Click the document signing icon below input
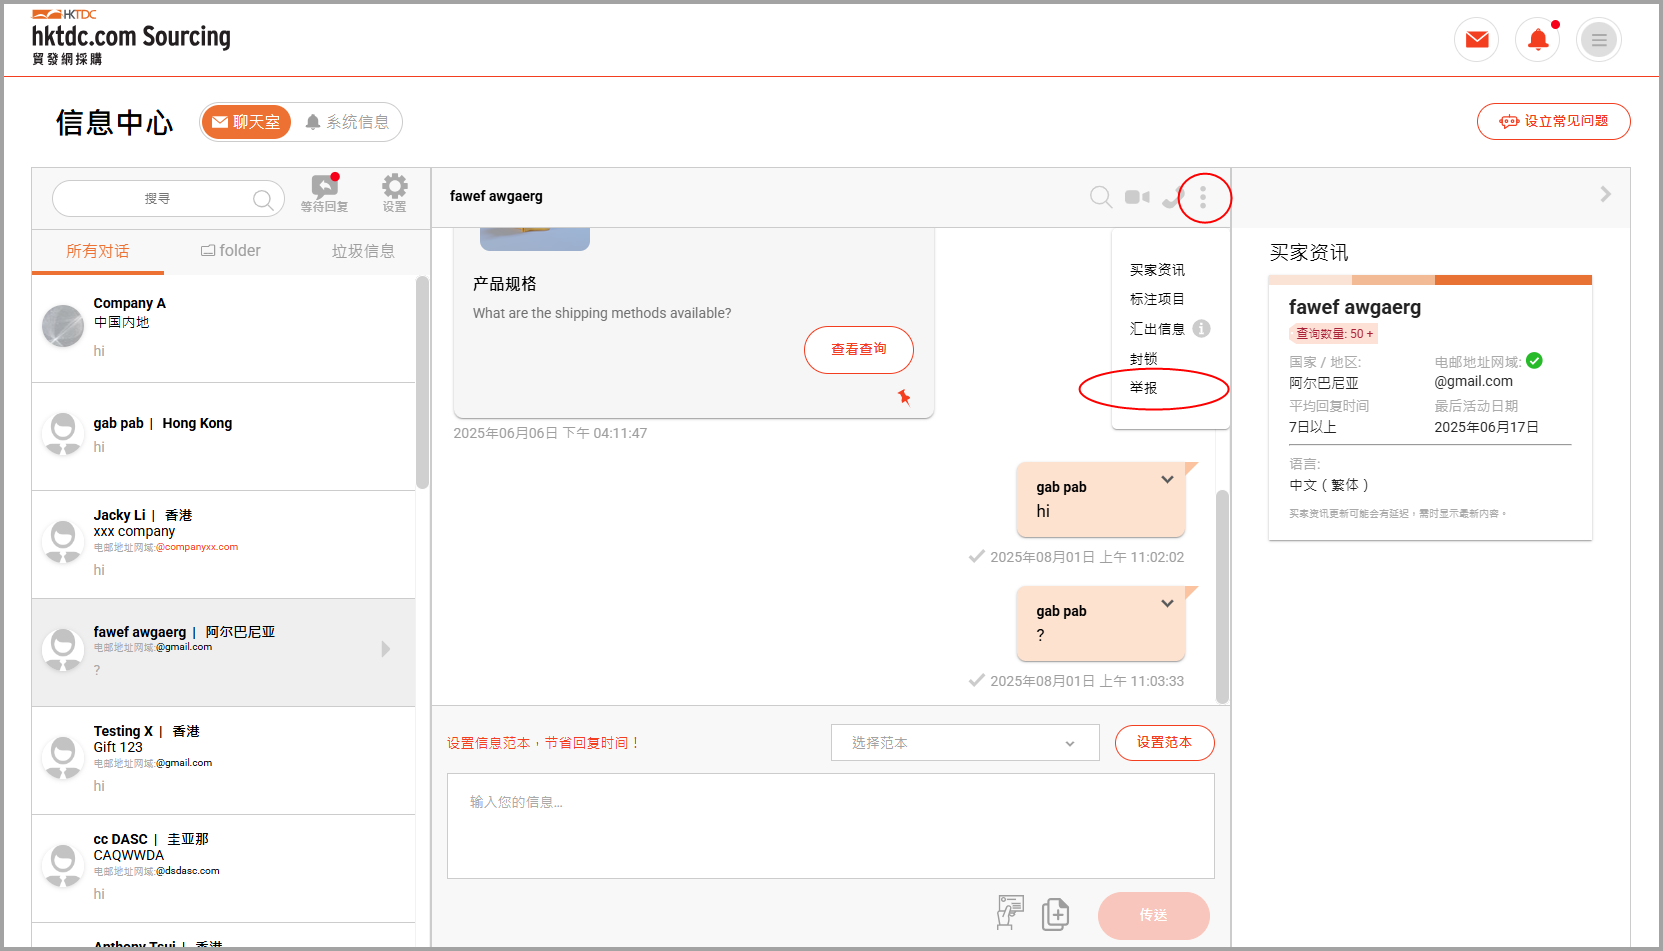 pyautogui.click(x=1010, y=913)
